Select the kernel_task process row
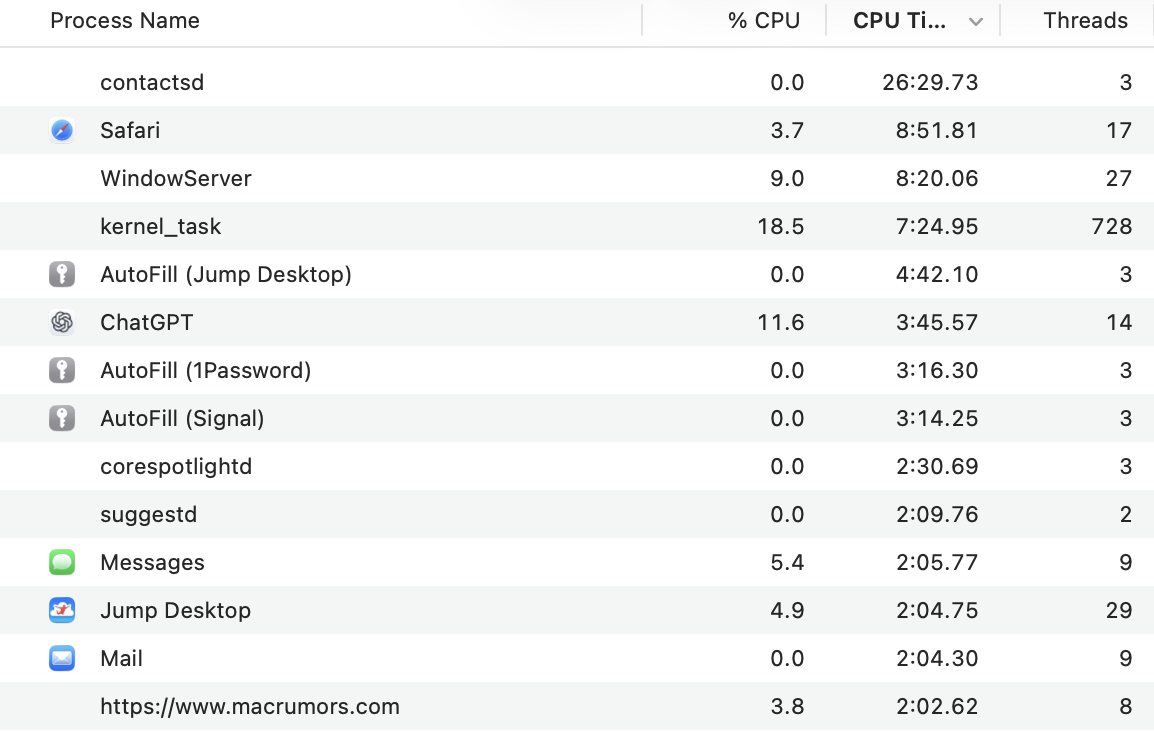 577,226
